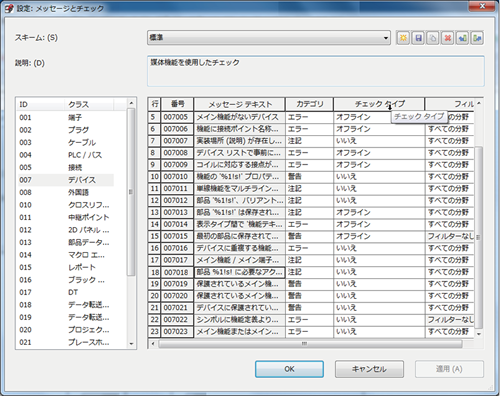
Task: Sort by the ID column header
Action: [x=40, y=104]
